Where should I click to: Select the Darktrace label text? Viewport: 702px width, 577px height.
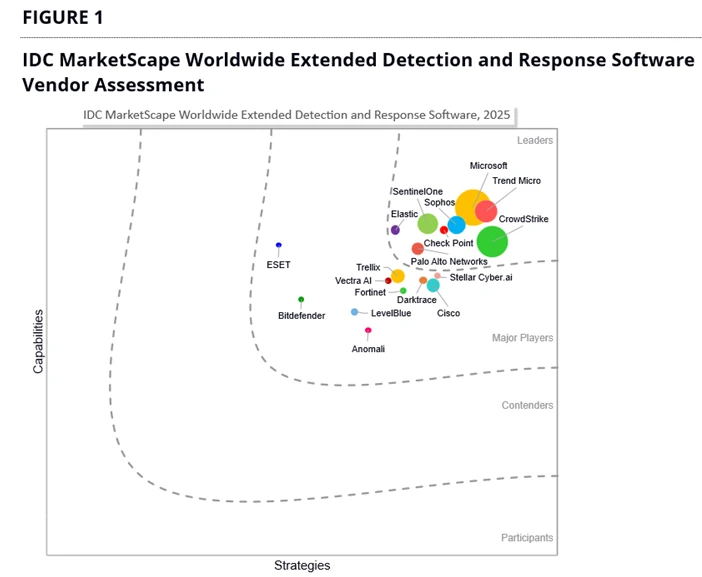(417, 299)
